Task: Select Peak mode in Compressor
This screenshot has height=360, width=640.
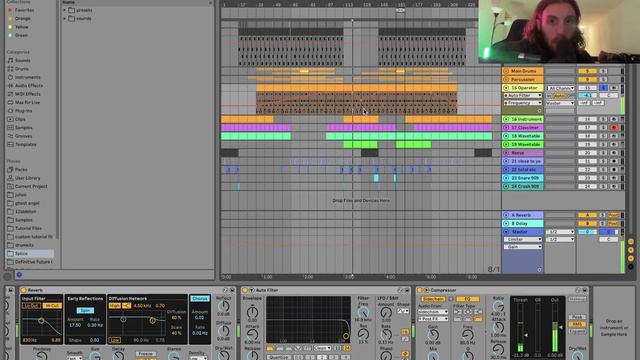Action: point(577,317)
